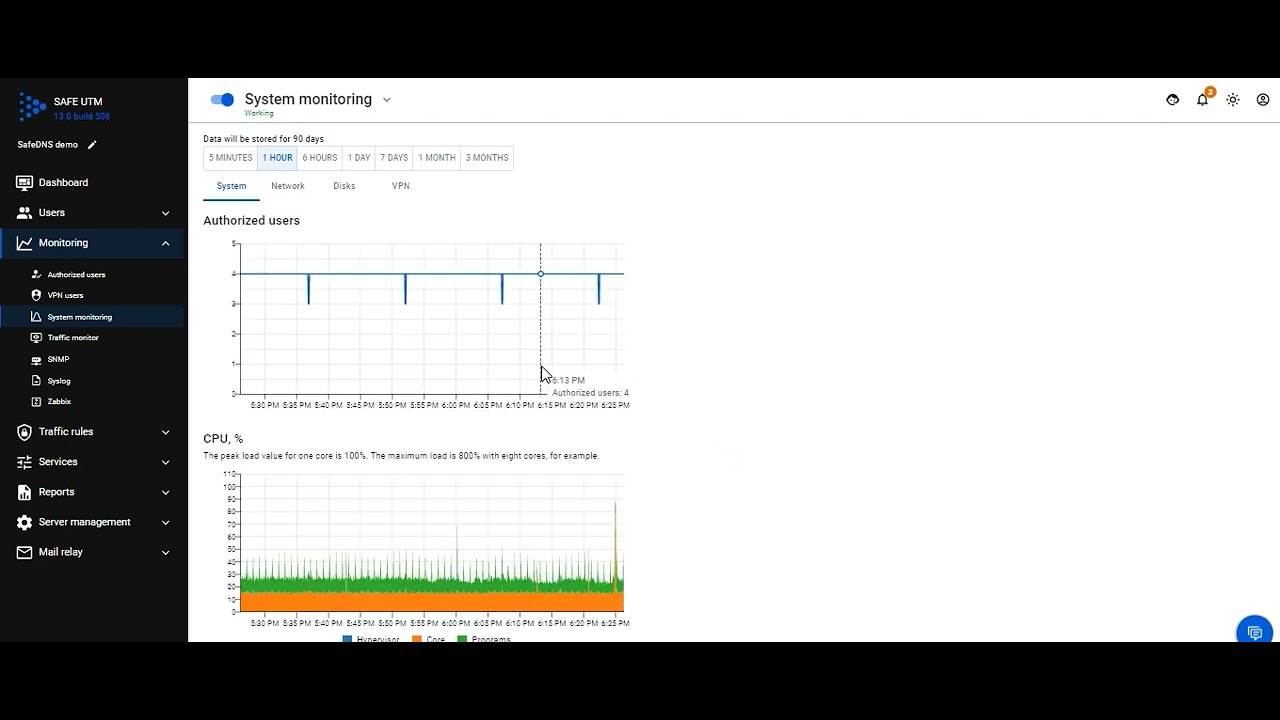Select the 3 MONTHS time range

pos(487,158)
